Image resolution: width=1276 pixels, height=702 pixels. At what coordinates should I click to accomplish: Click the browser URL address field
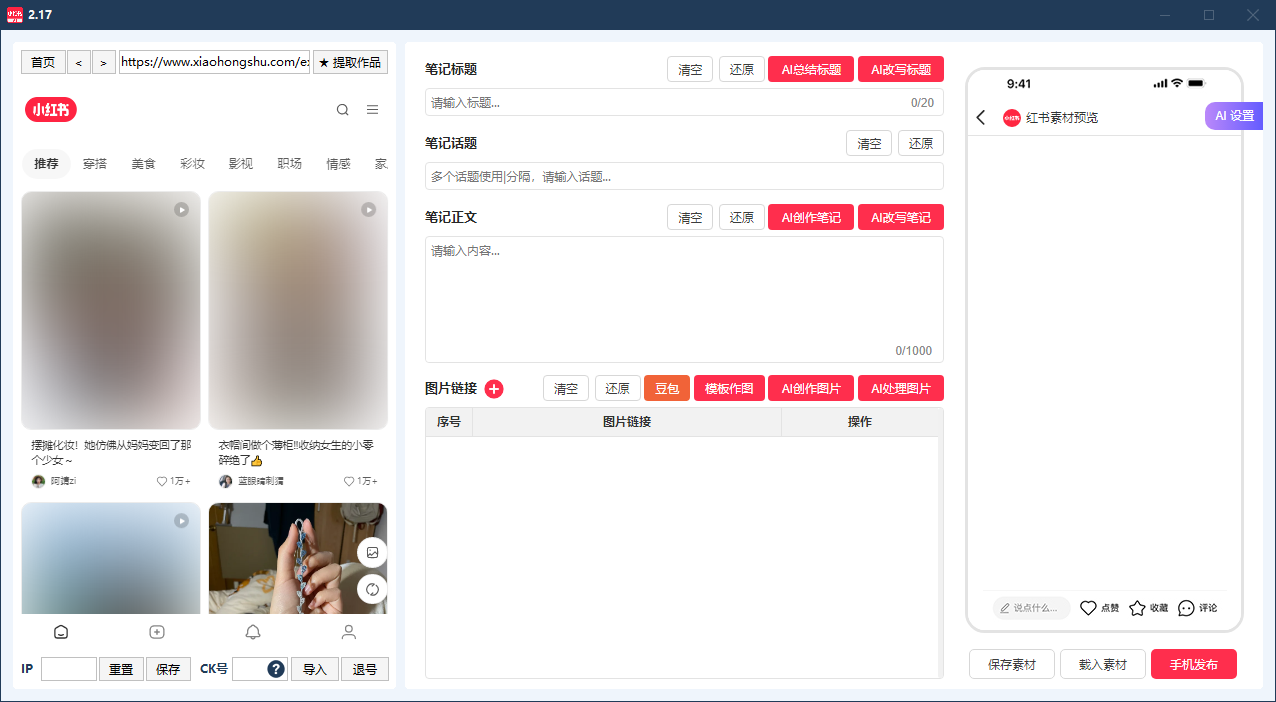213,61
